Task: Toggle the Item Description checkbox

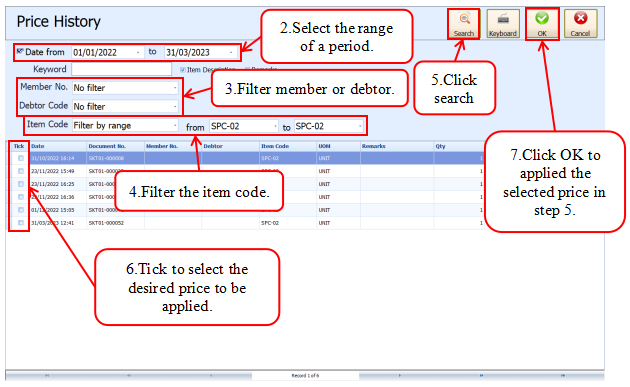Action: click(x=183, y=70)
